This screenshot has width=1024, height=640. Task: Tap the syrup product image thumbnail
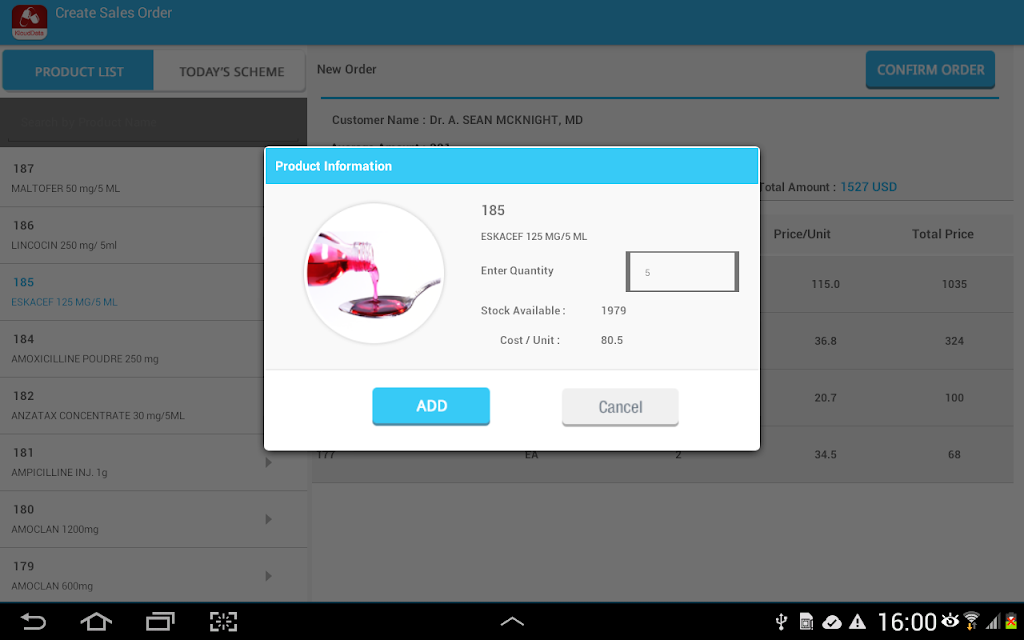374,273
